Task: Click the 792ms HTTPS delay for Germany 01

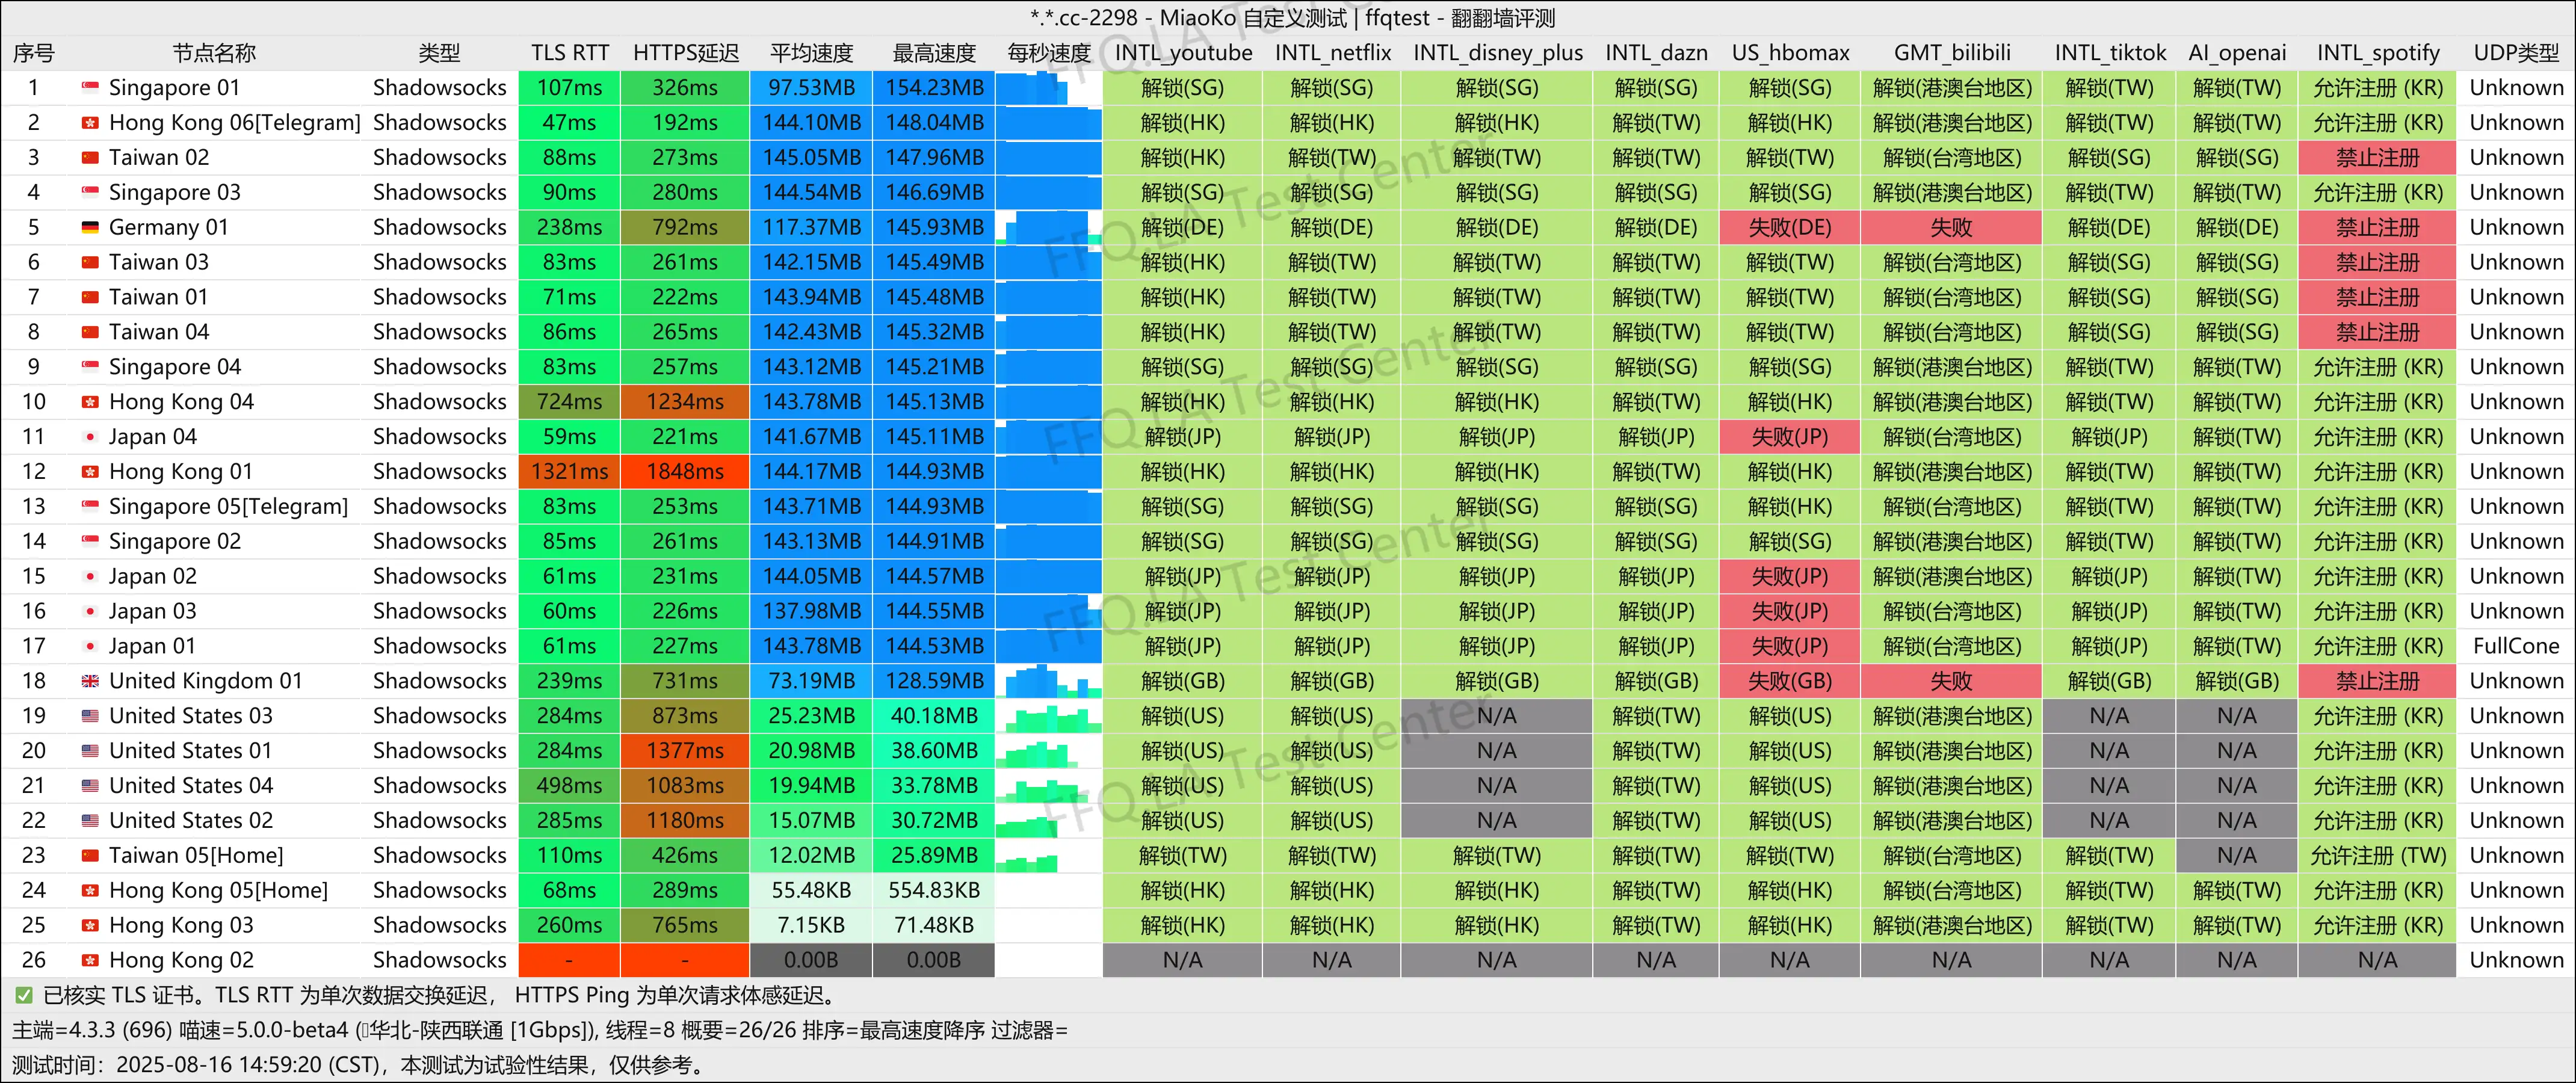Action: [685, 228]
